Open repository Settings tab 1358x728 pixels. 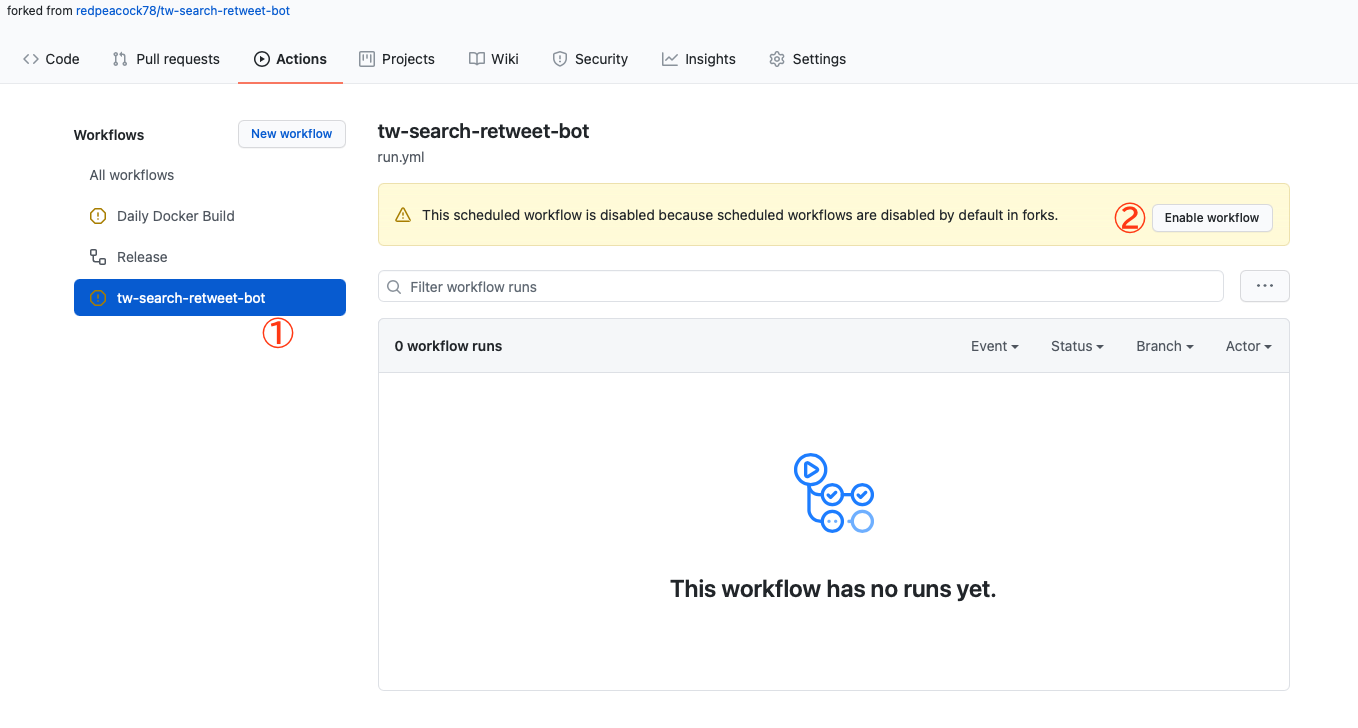(807, 59)
